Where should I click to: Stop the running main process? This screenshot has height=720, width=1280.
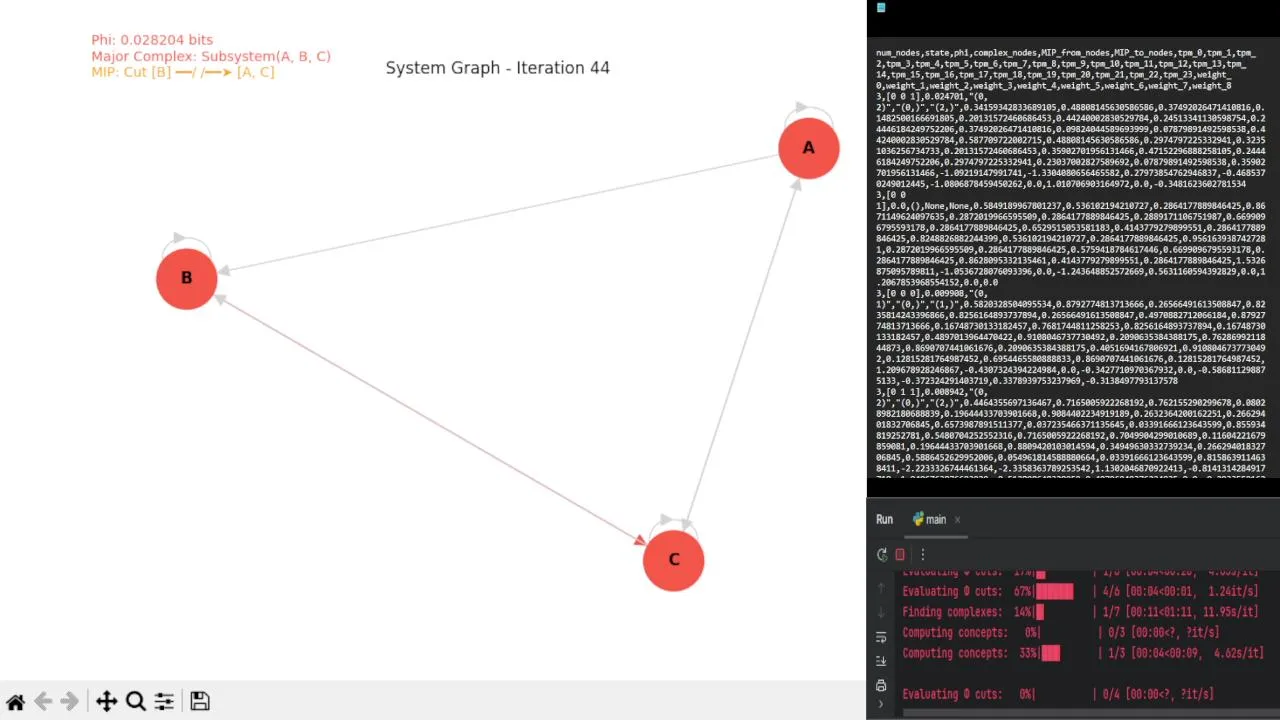point(900,555)
